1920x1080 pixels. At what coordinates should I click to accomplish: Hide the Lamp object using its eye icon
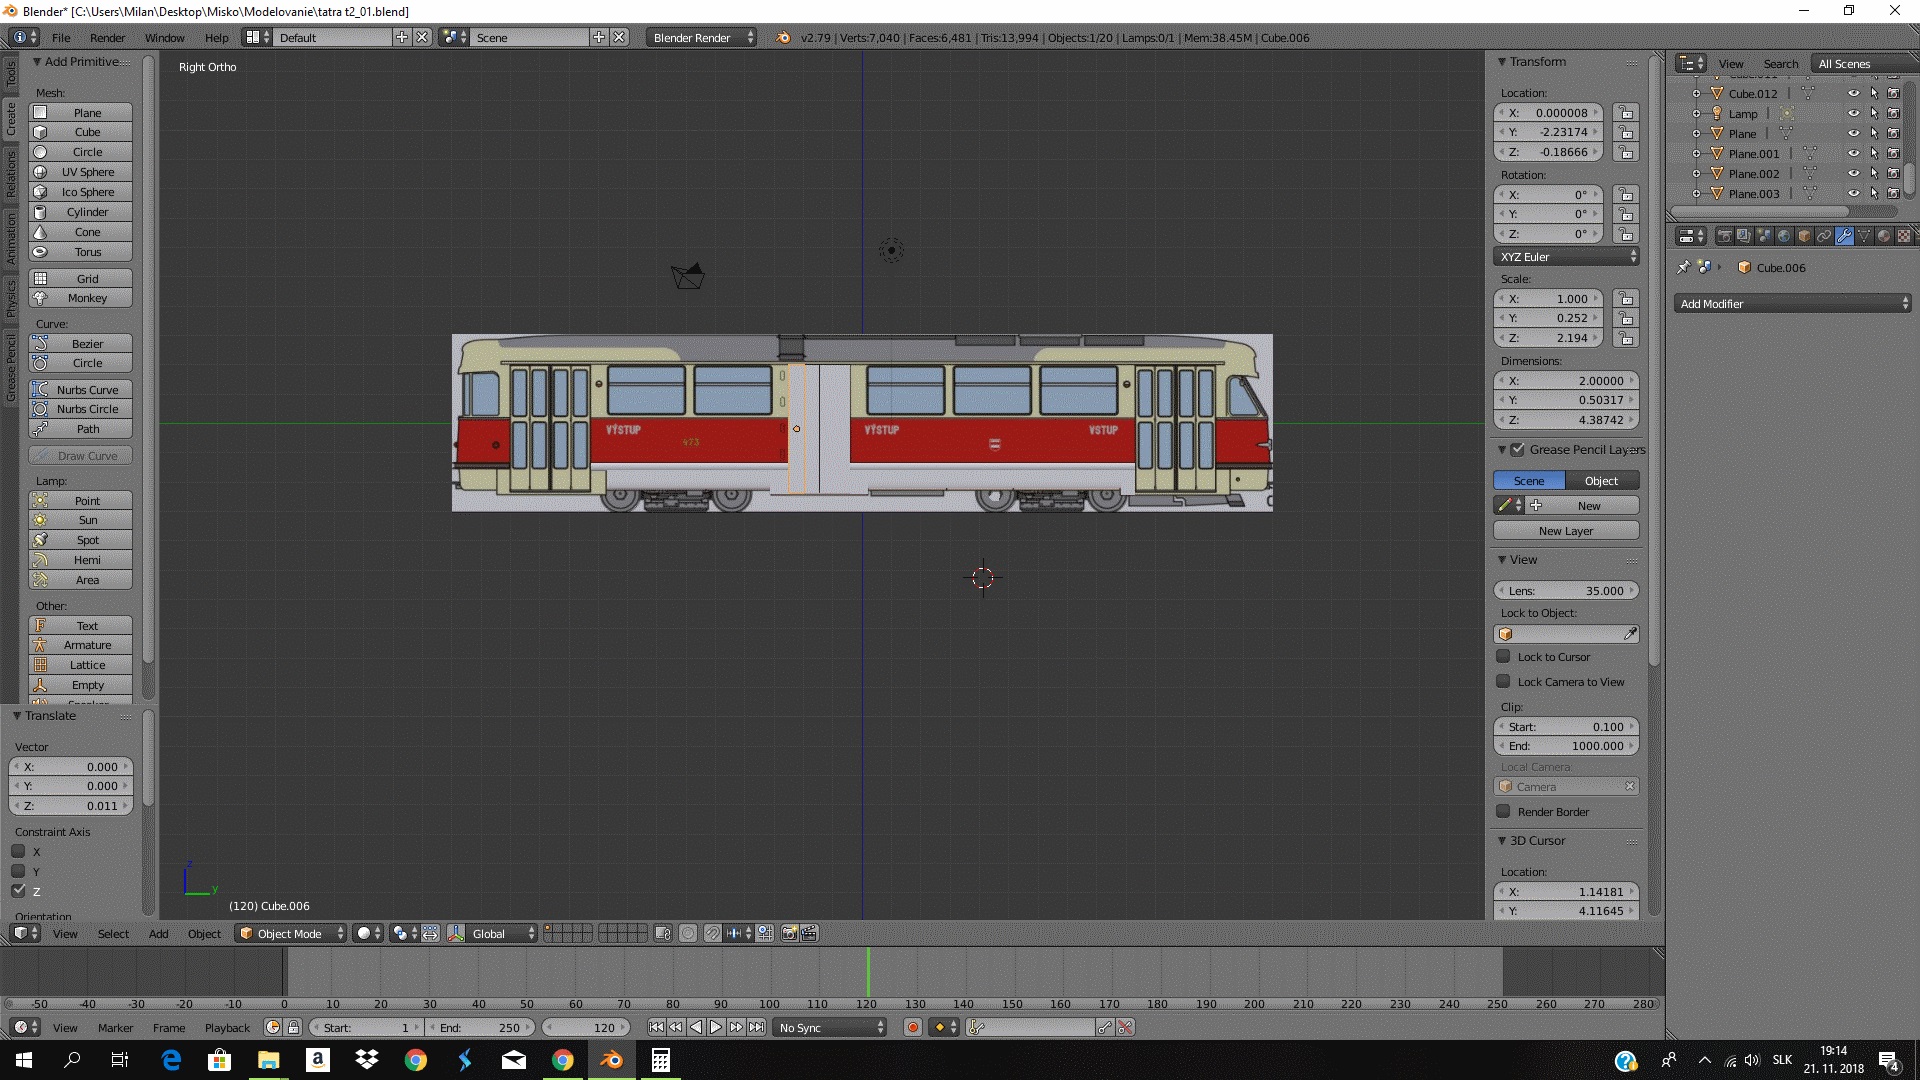coord(1853,113)
